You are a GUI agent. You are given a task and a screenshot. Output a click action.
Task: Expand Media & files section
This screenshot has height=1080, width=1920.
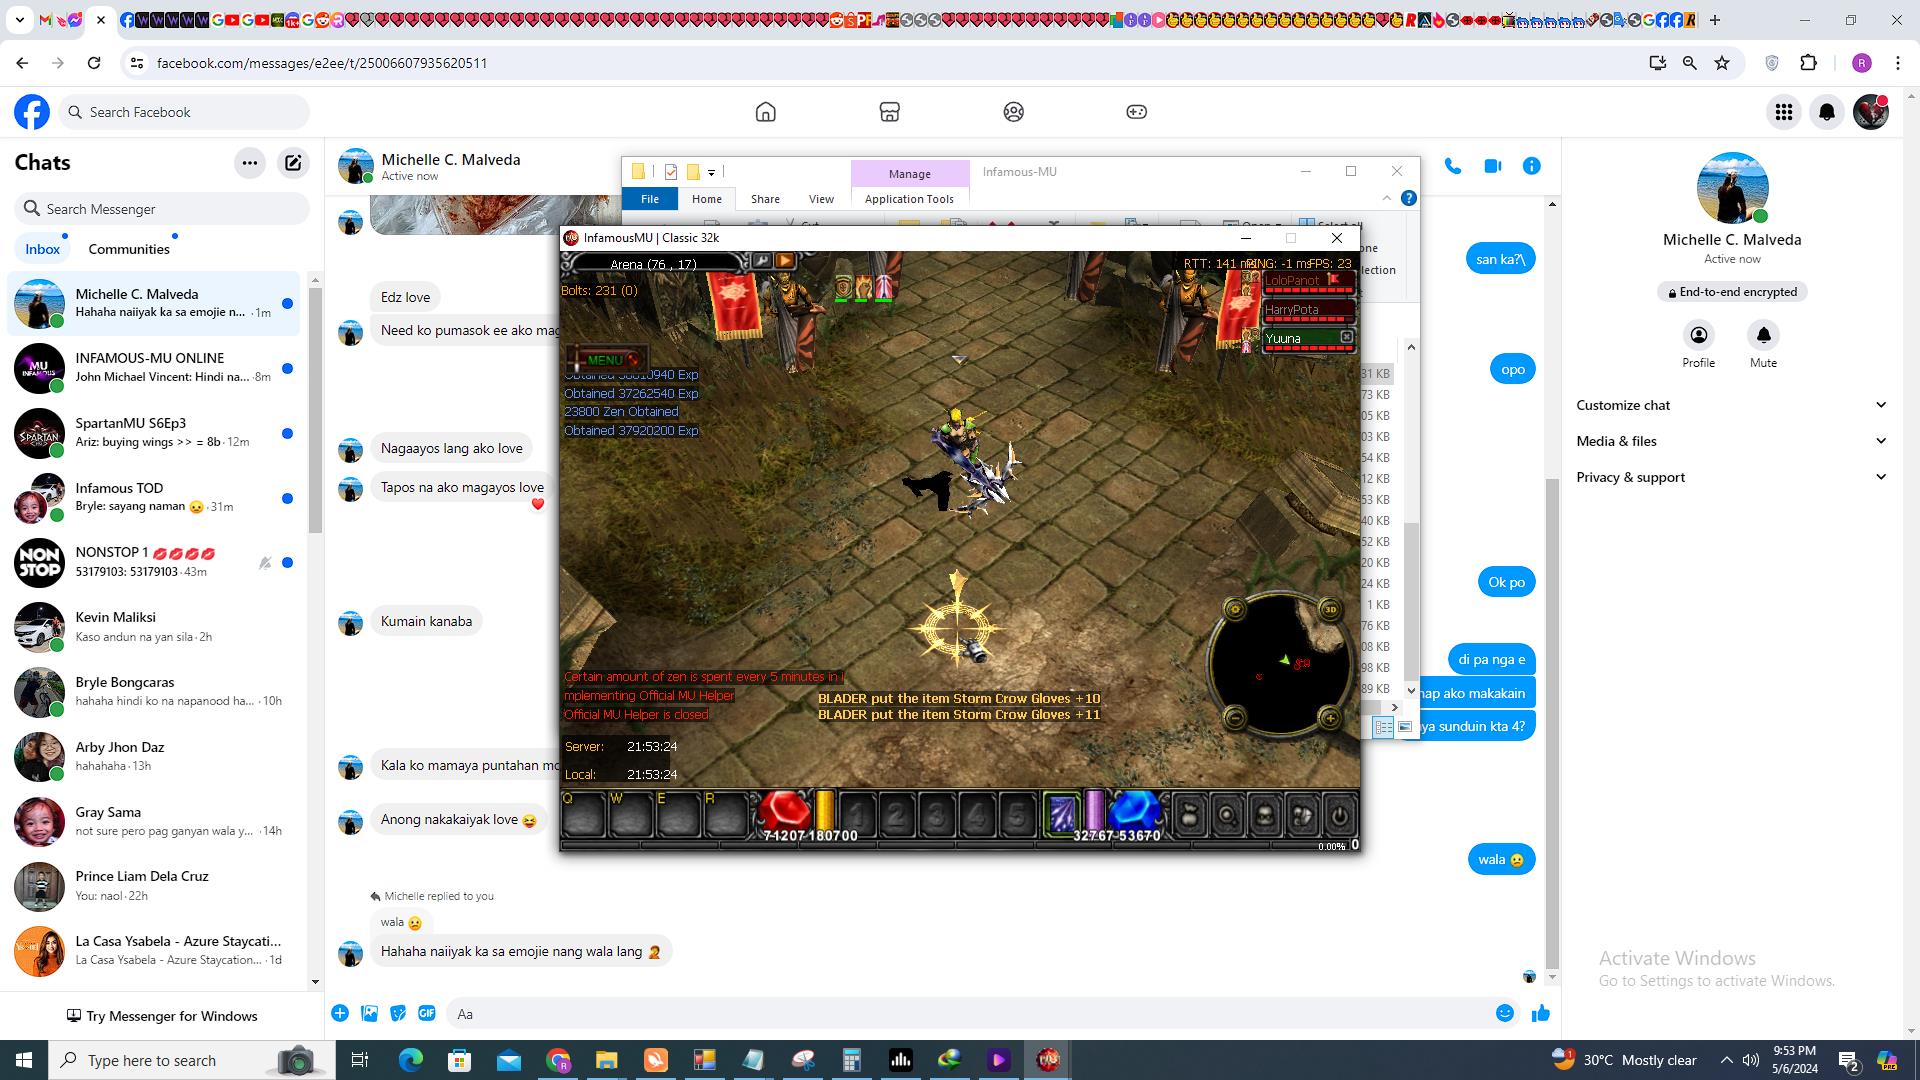click(x=1732, y=441)
